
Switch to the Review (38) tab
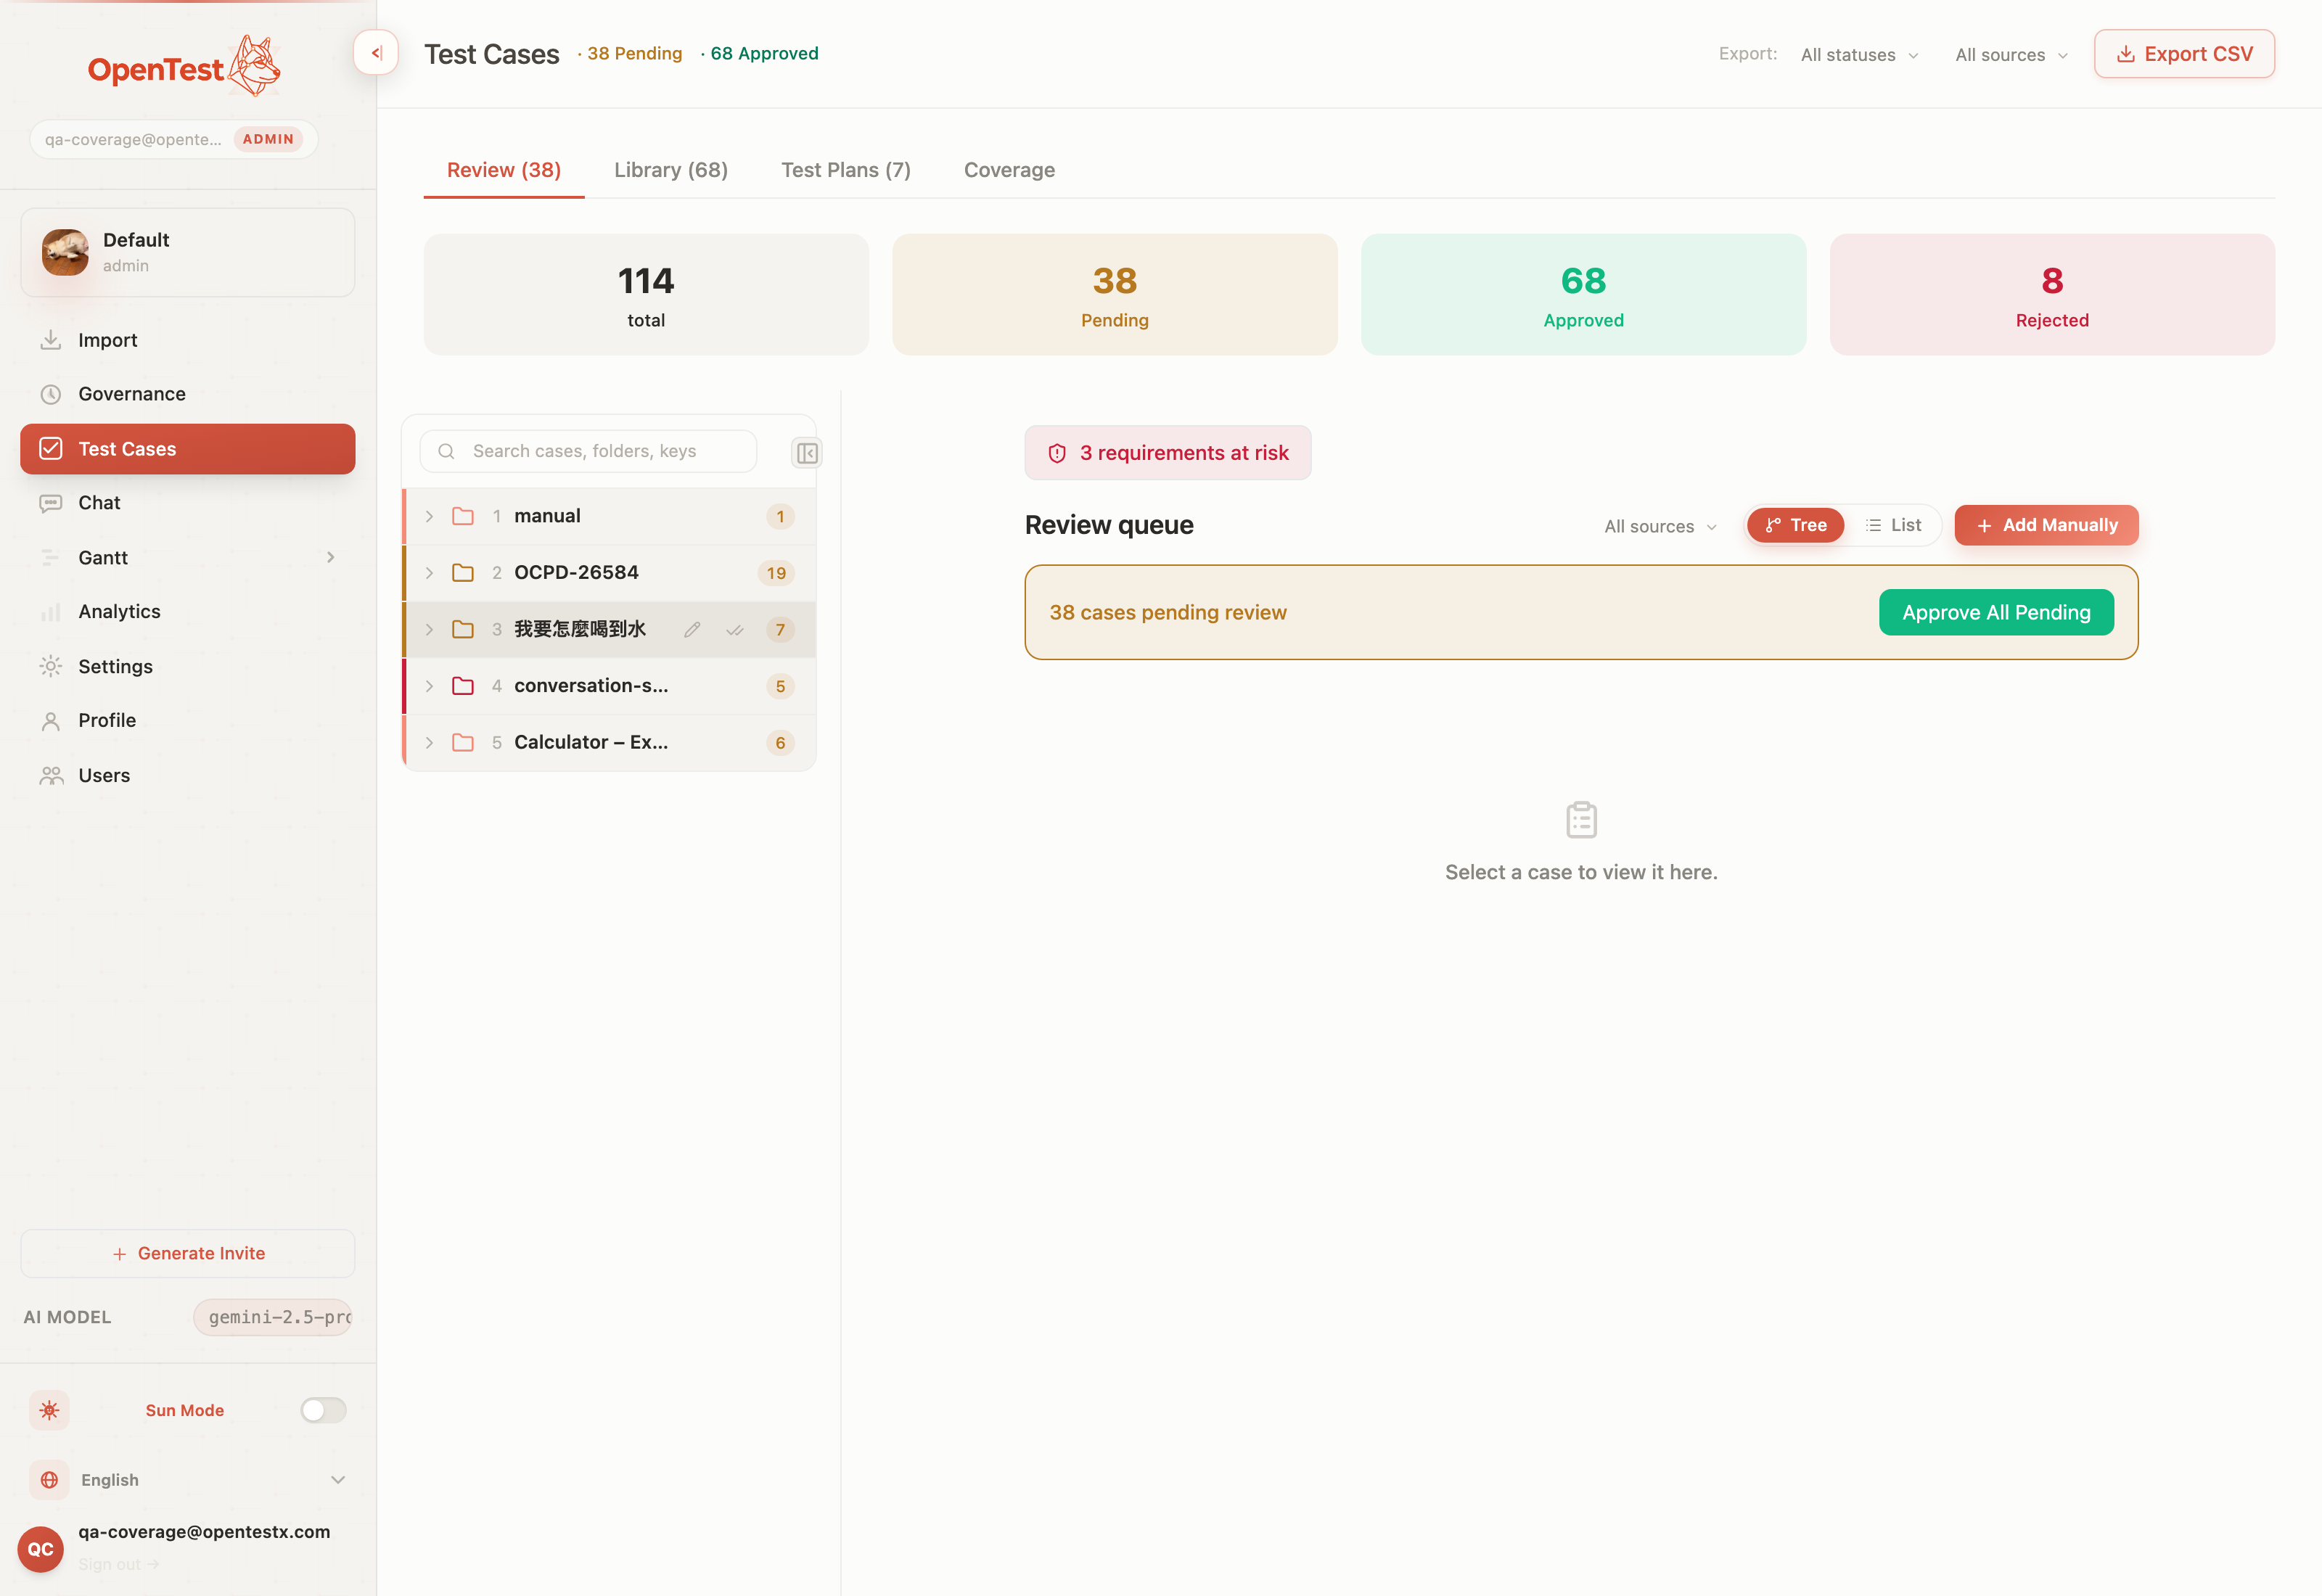click(x=504, y=170)
